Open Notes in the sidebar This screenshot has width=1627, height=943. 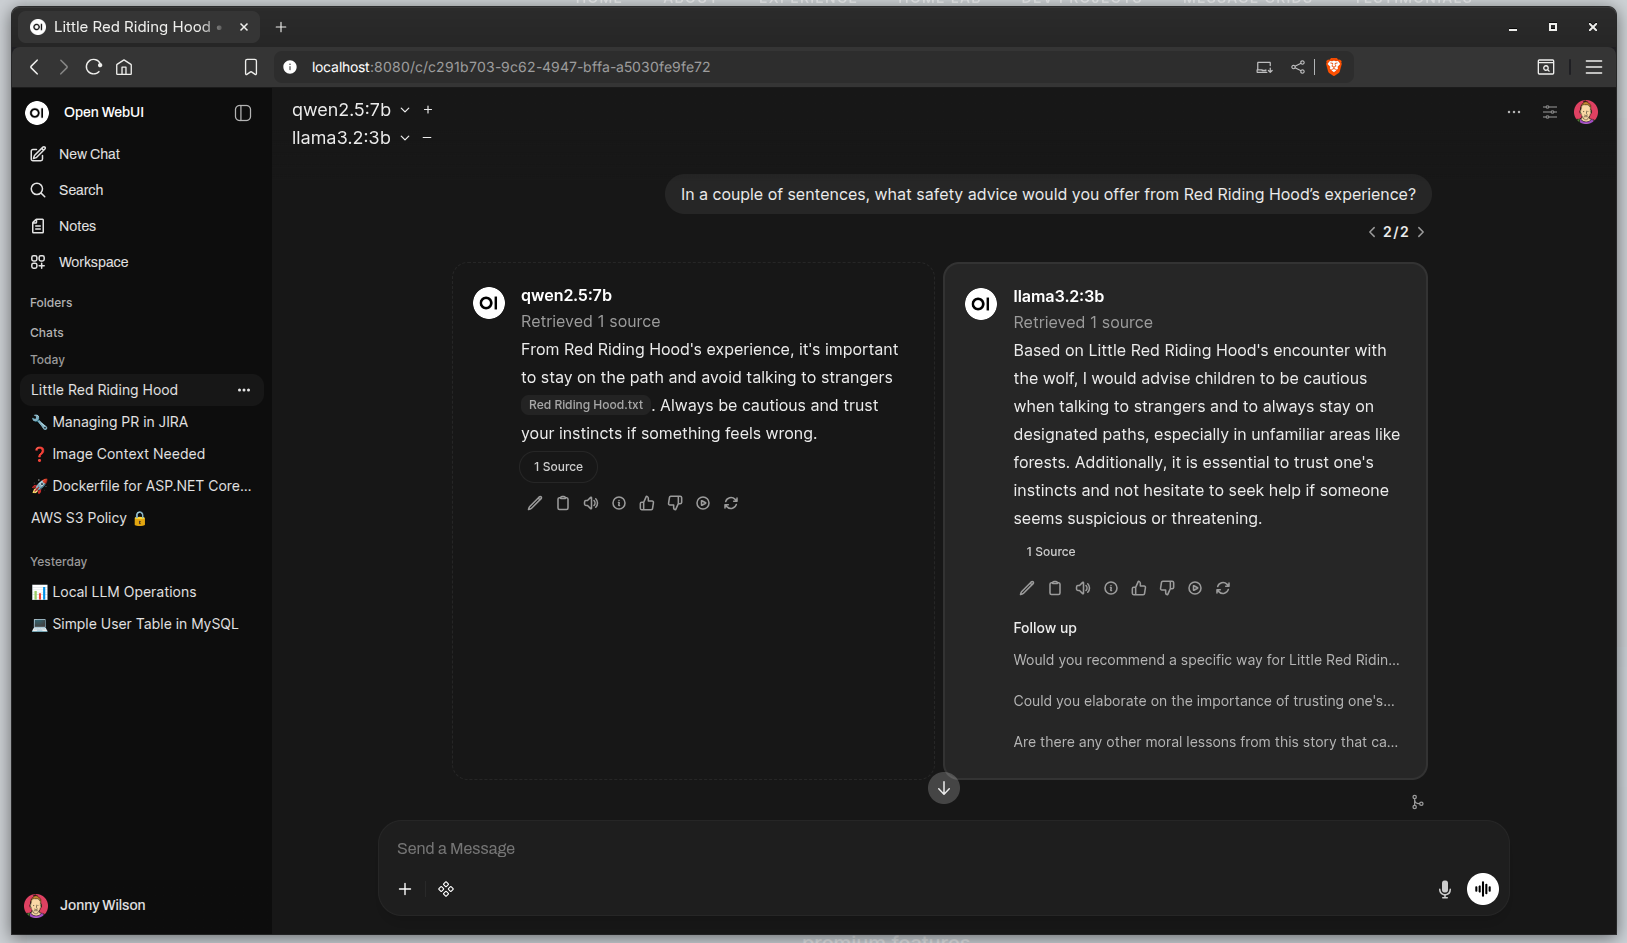point(77,226)
